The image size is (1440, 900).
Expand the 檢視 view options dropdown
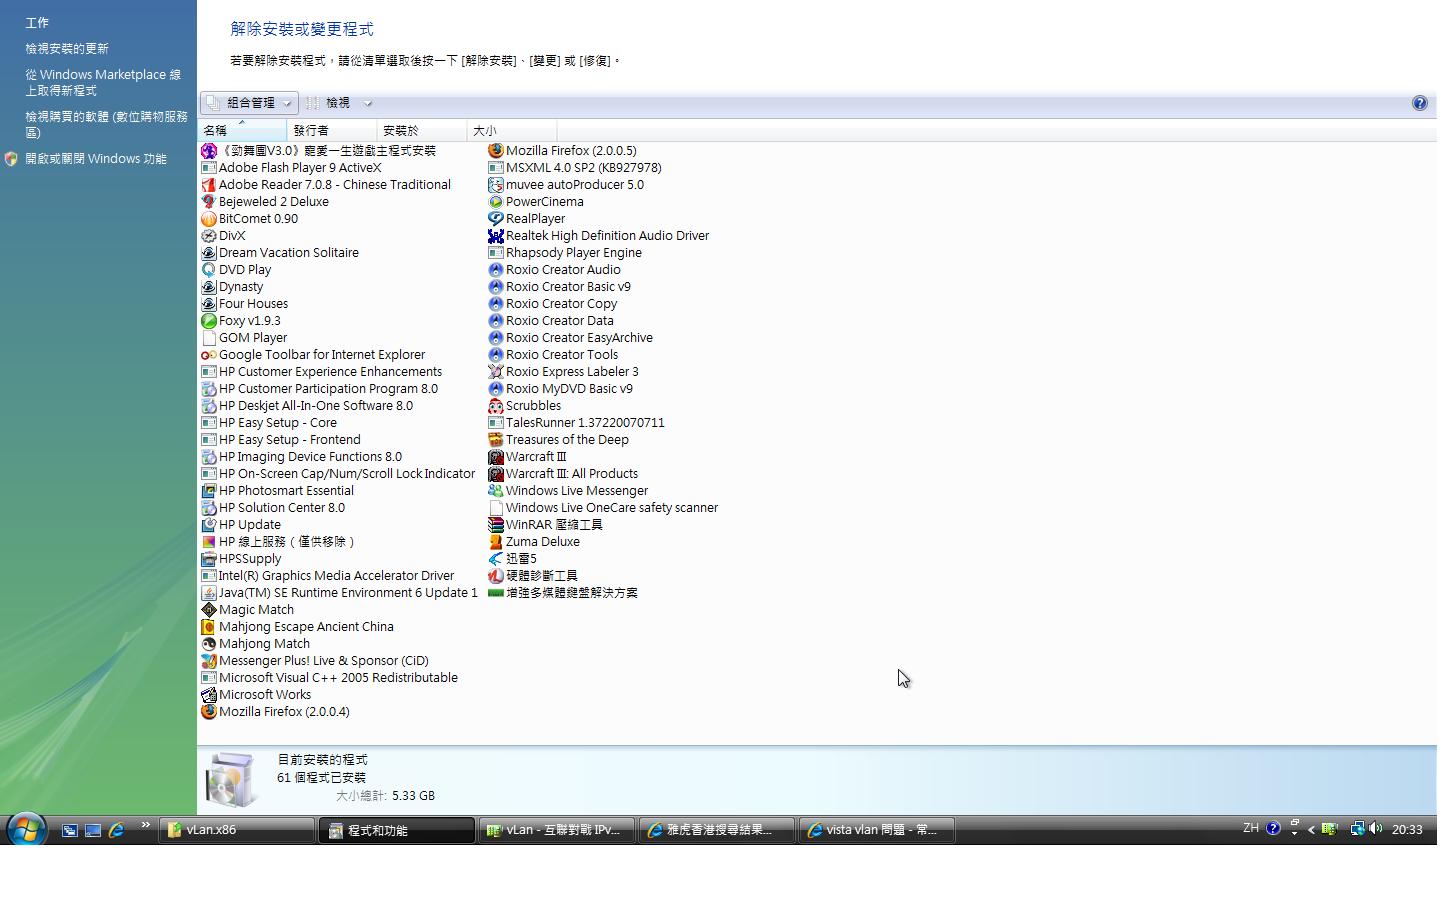click(x=340, y=103)
